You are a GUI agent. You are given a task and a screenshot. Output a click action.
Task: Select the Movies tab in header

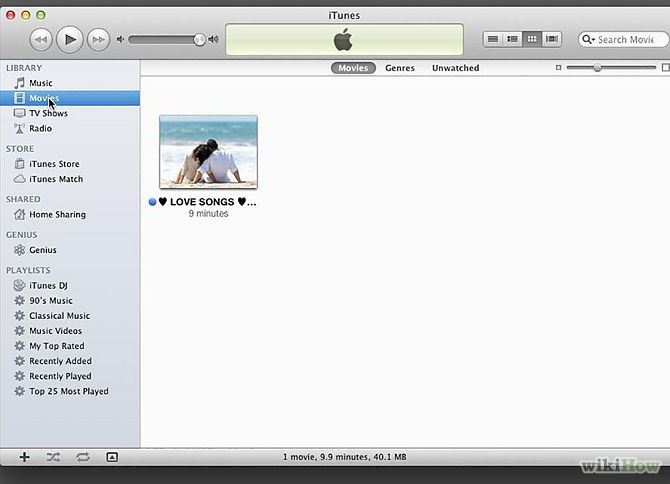tap(353, 68)
